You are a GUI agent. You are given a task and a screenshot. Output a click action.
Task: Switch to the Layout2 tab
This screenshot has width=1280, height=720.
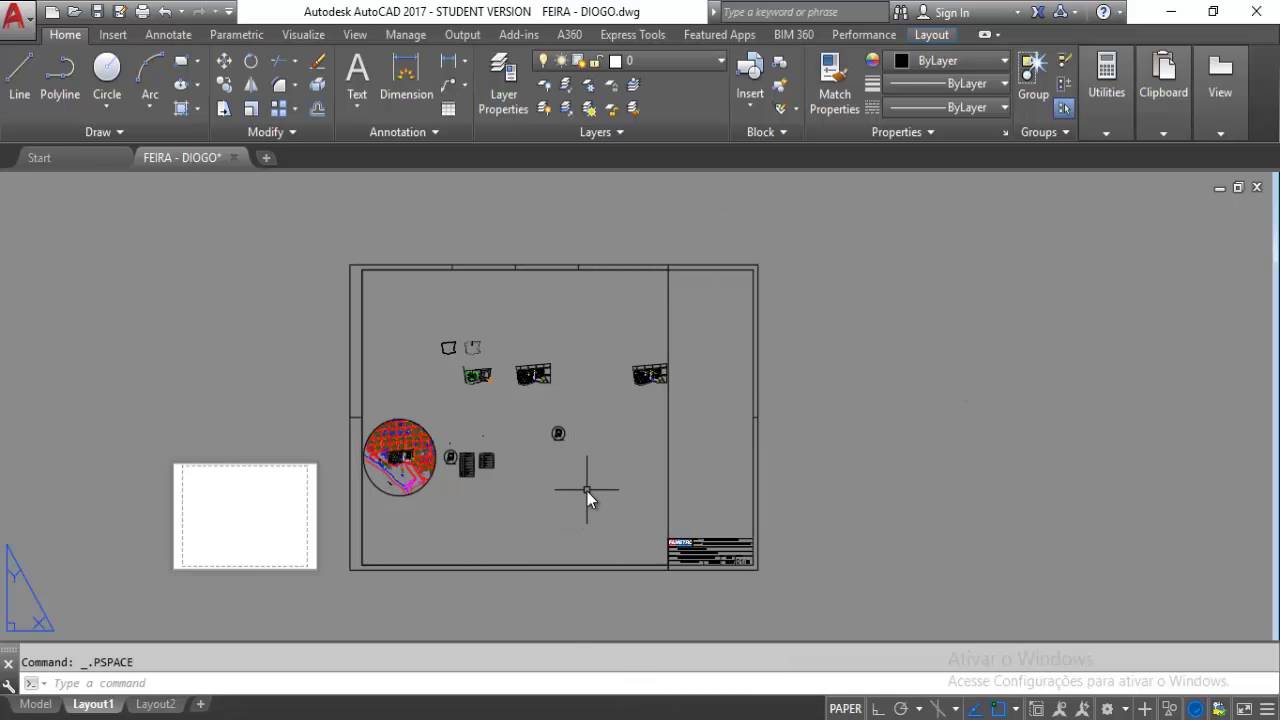click(x=155, y=705)
